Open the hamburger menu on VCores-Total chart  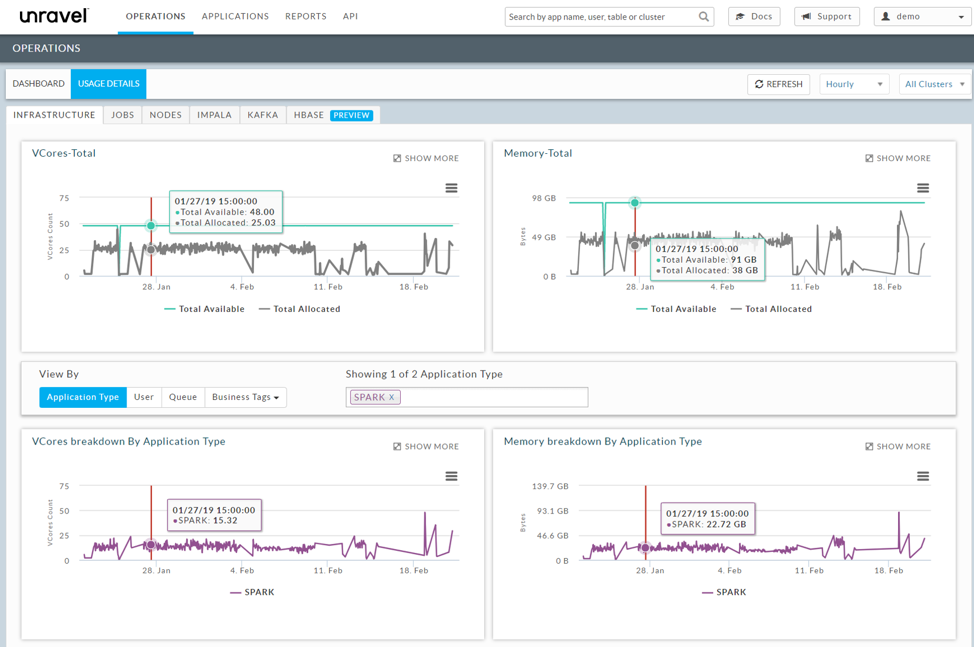(451, 187)
